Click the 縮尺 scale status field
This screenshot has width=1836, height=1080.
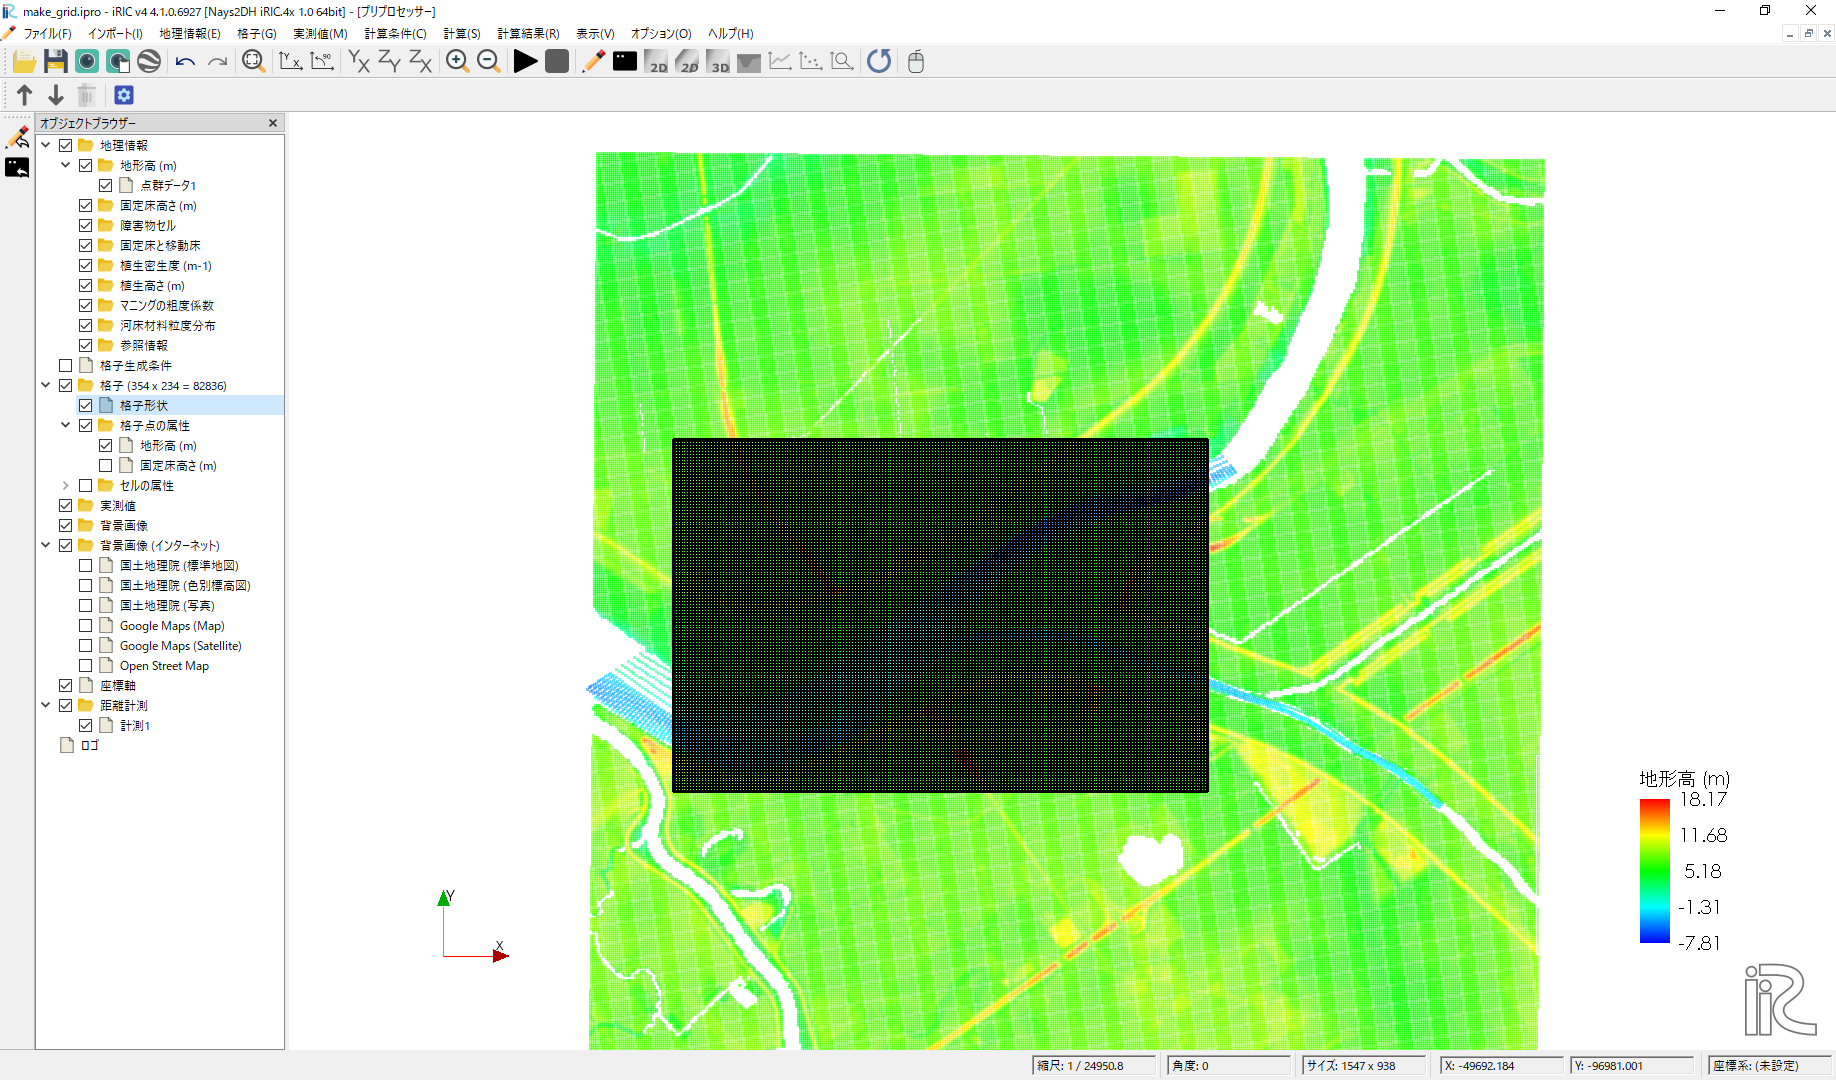[1093, 1066]
